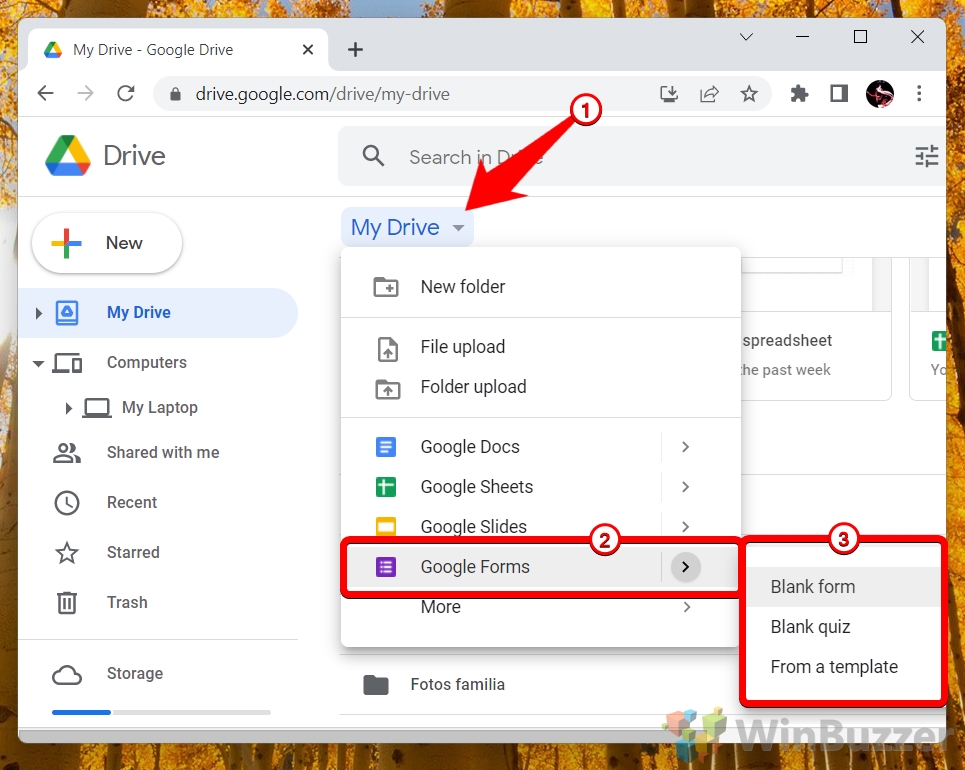The image size is (965, 770).
Task: Expand the My Laptop tree arrow
Action: (68, 408)
